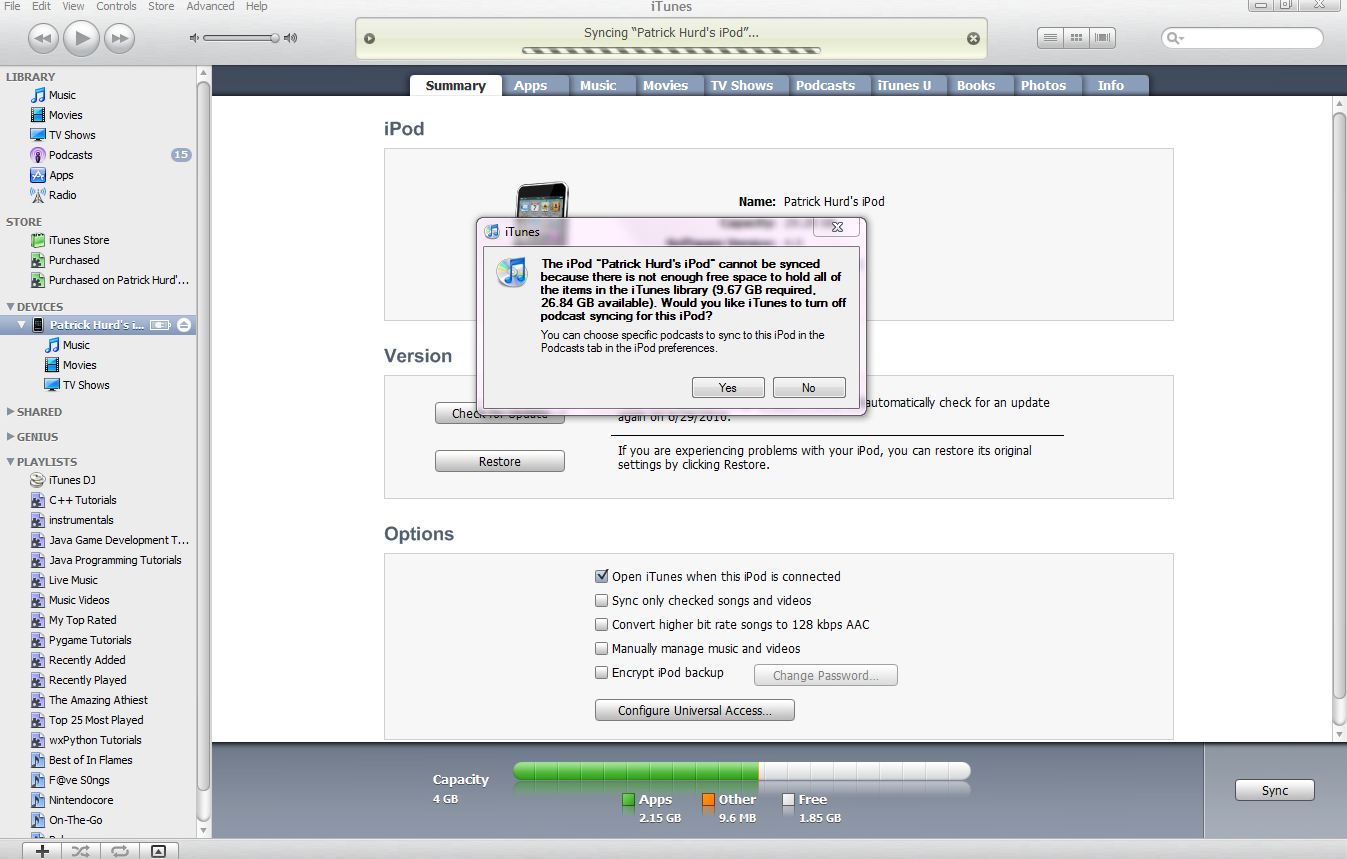The height and width of the screenshot is (859, 1347).
Task: Switch to Cover Flow view
Action: 1103,38
